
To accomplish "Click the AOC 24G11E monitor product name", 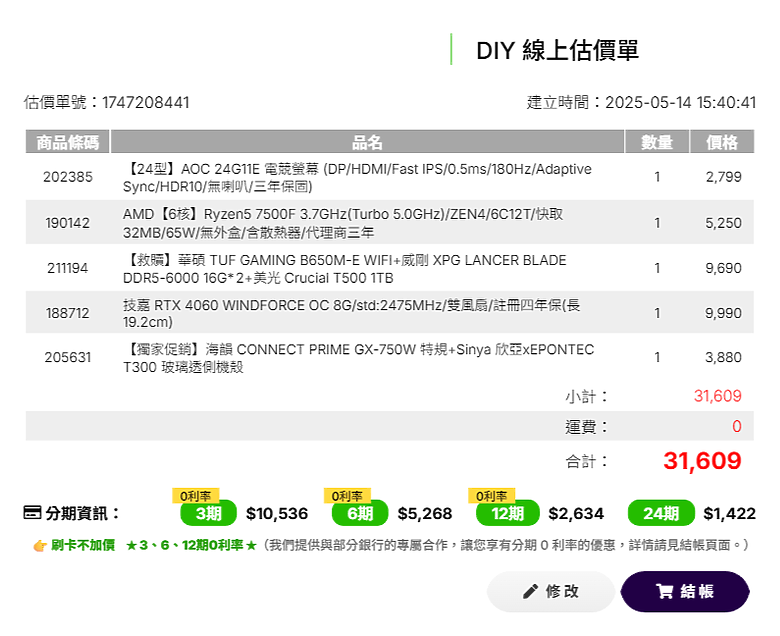I will (x=357, y=178).
